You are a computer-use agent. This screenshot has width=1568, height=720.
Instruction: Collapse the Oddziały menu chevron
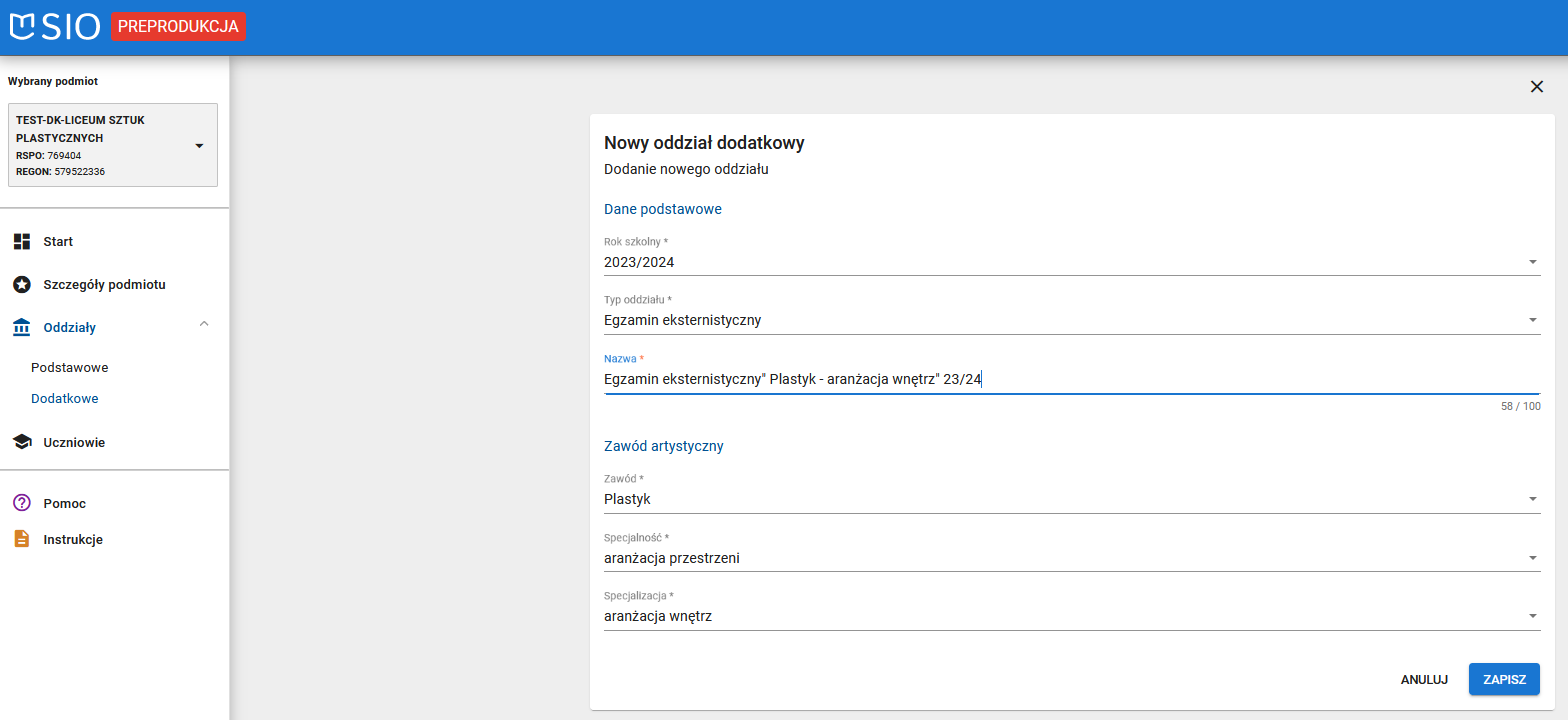(204, 324)
